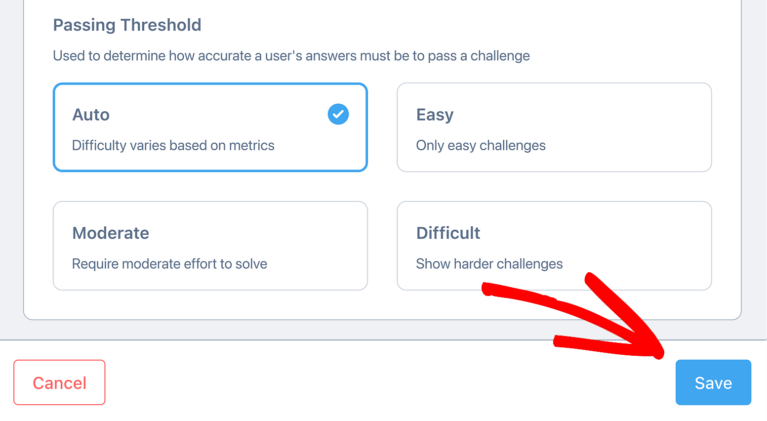Image resolution: width=767 pixels, height=421 pixels.
Task: Cancel the threshold changes
Action: [59, 382]
